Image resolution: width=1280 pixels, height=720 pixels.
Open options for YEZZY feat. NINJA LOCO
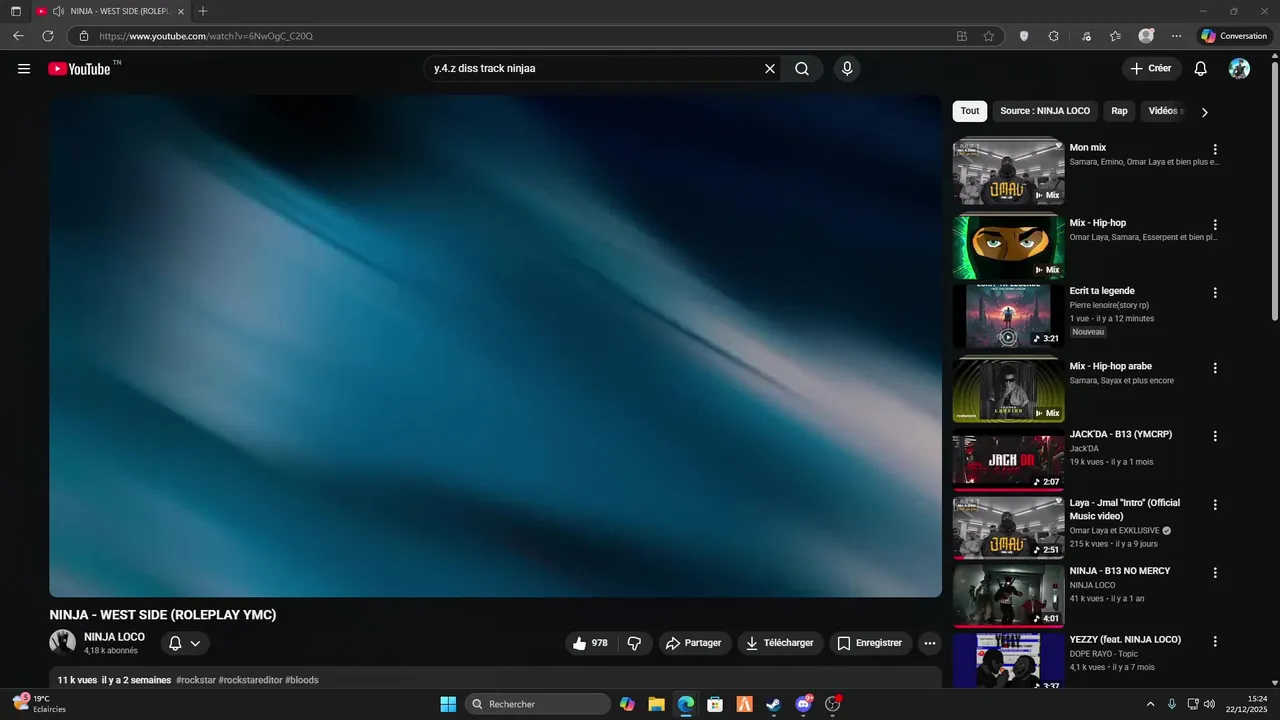1215,641
